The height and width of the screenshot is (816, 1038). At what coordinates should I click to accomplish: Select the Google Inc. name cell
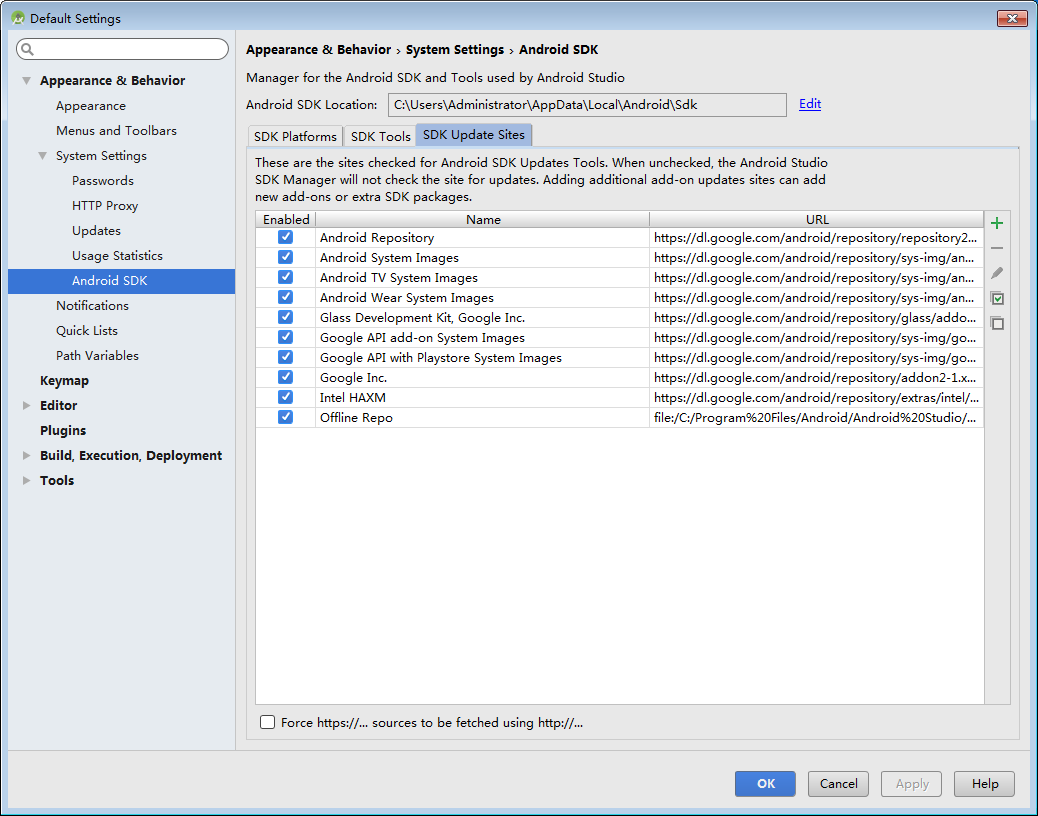[483, 377]
